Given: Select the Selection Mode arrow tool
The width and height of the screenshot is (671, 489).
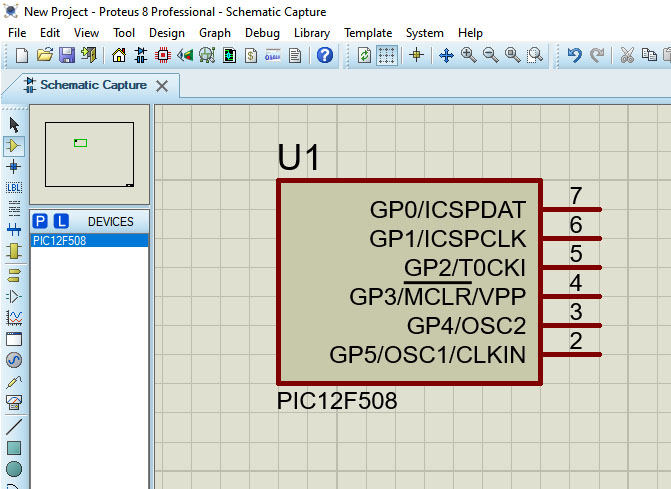Looking at the screenshot, I should pos(14,125).
